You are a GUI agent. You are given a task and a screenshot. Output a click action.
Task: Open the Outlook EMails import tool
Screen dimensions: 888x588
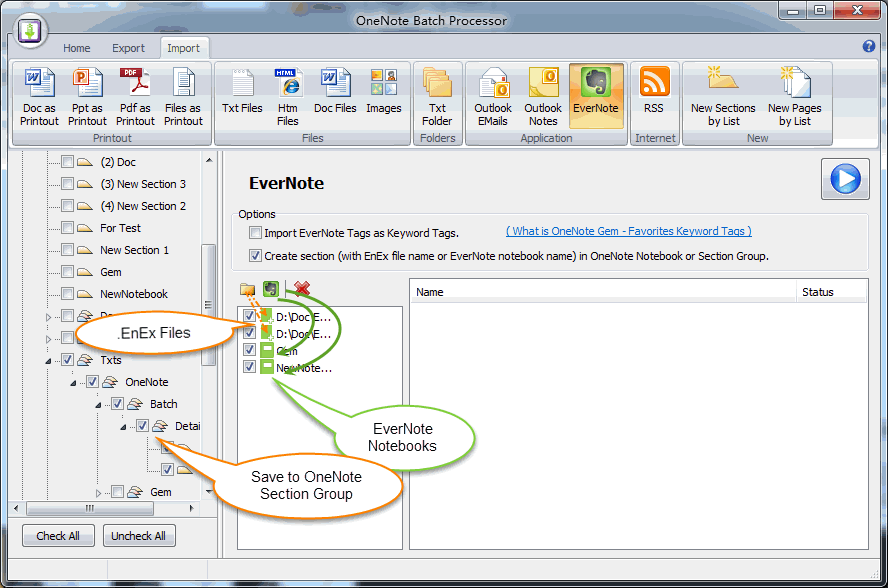(x=492, y=96)
